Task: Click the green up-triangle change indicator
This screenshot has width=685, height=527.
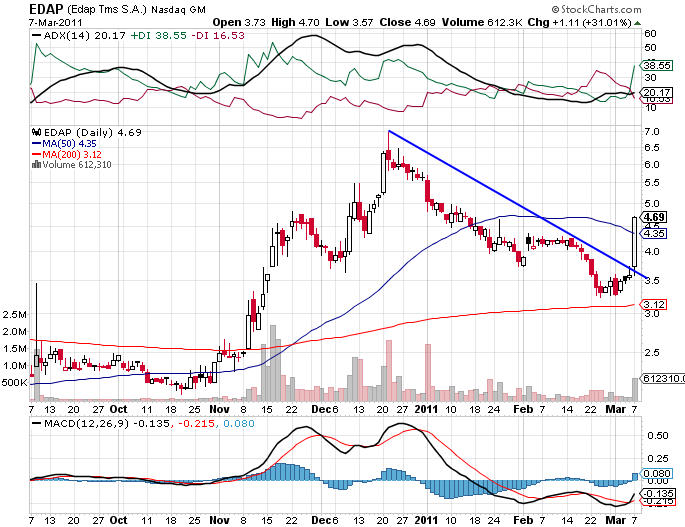Action: coord(637,23)
